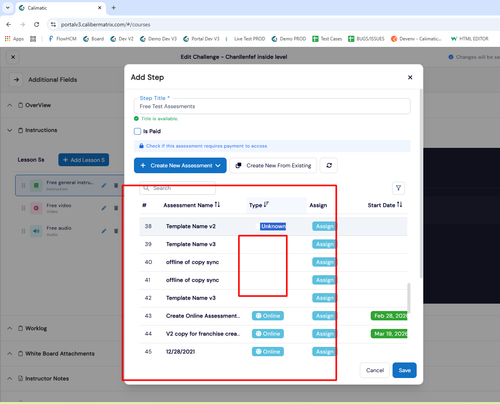The height and width of the screenshot is (404, 500).
Task: Open the Demo PROD bookmark
Action: coord(289,39)
